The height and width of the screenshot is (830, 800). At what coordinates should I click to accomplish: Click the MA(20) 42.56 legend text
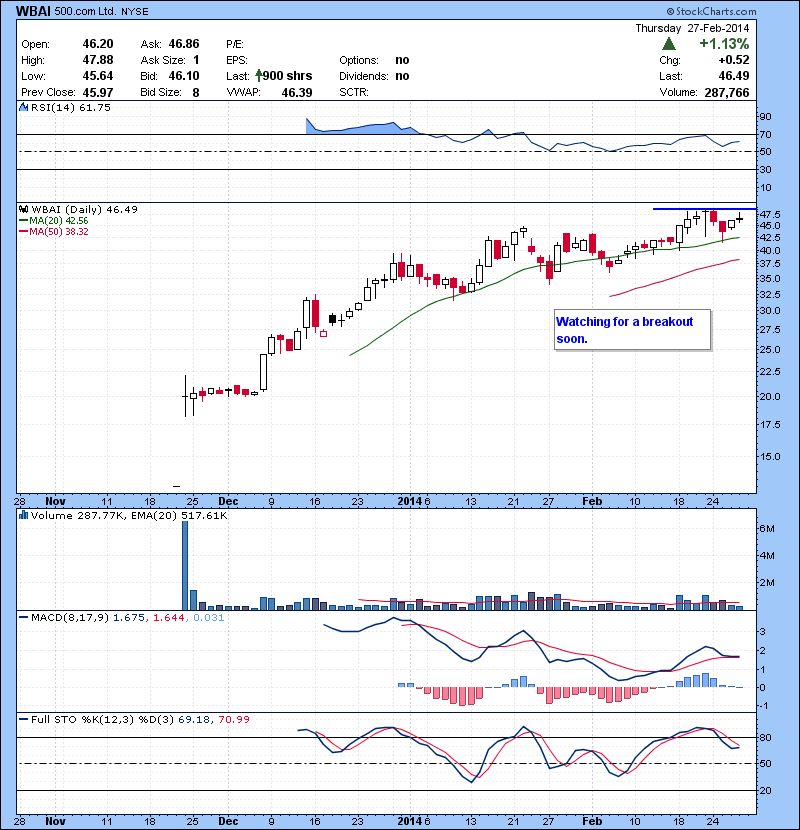click(59, 221)
